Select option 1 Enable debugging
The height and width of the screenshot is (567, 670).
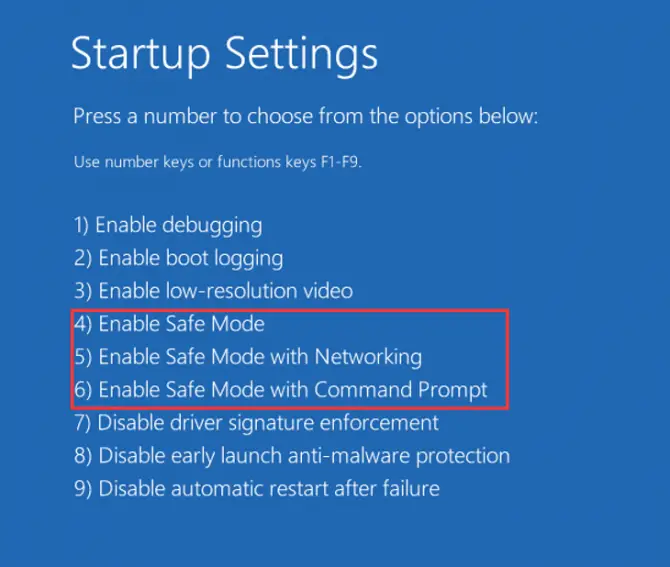pyautogui.click(x=168, y=225)
